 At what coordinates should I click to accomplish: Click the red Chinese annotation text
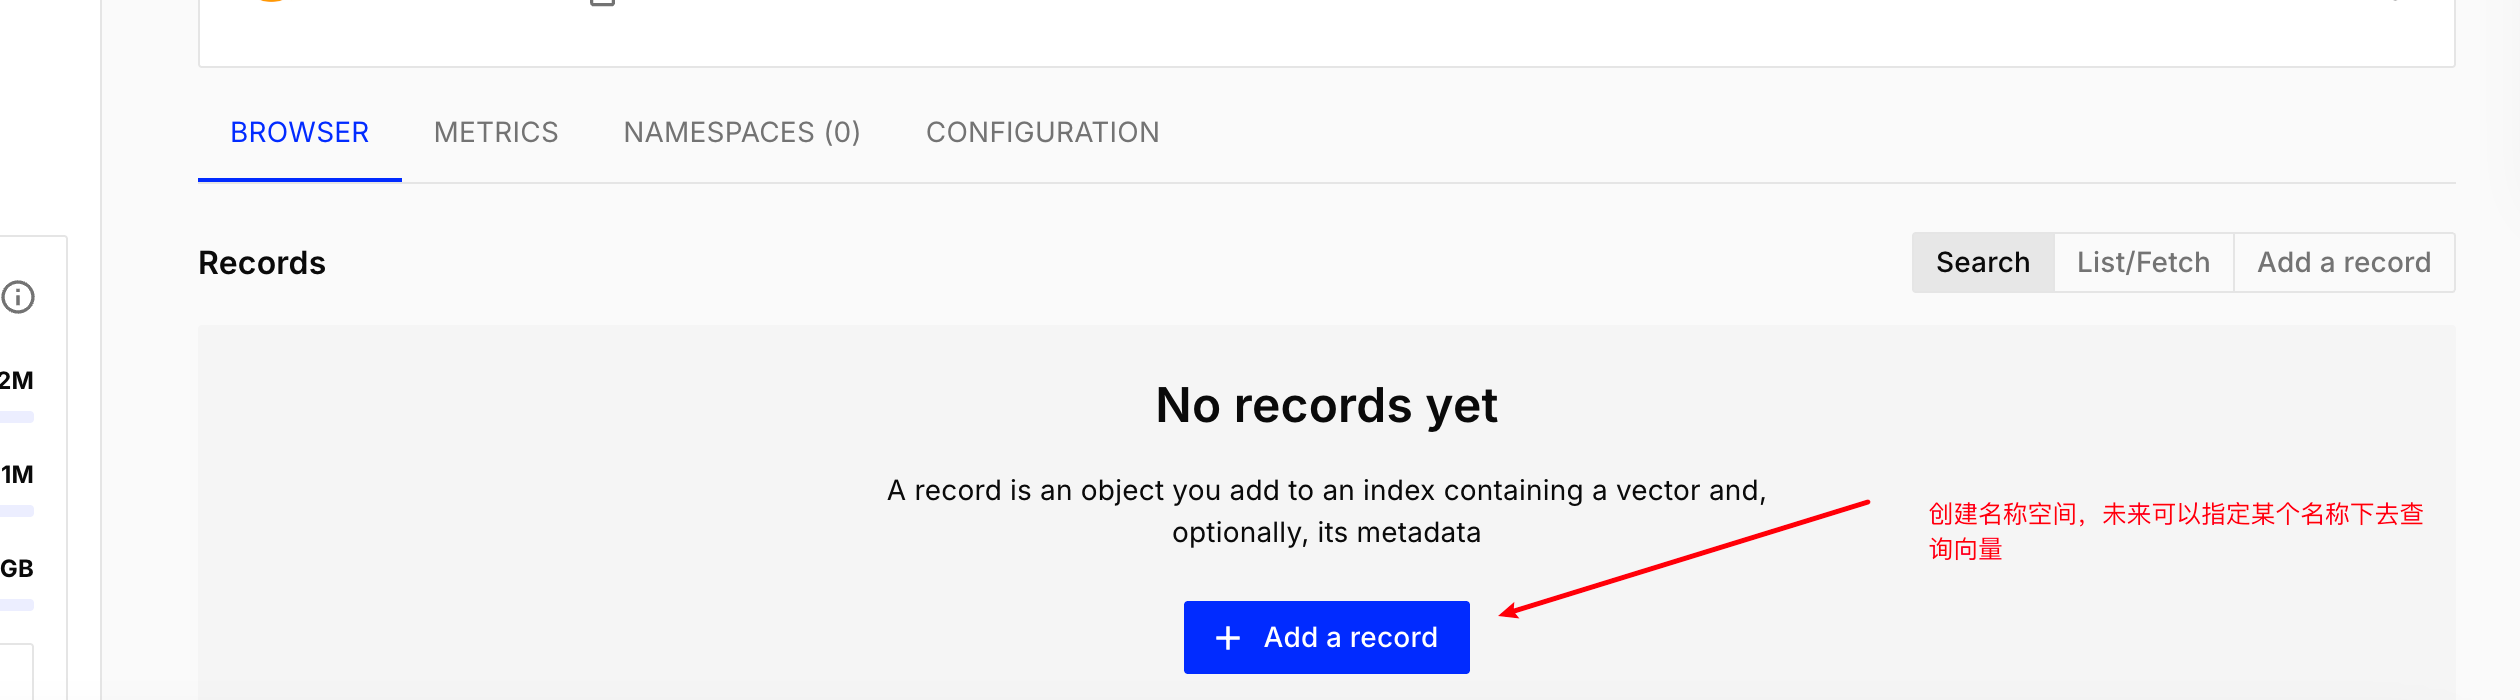pos(2176,531)
